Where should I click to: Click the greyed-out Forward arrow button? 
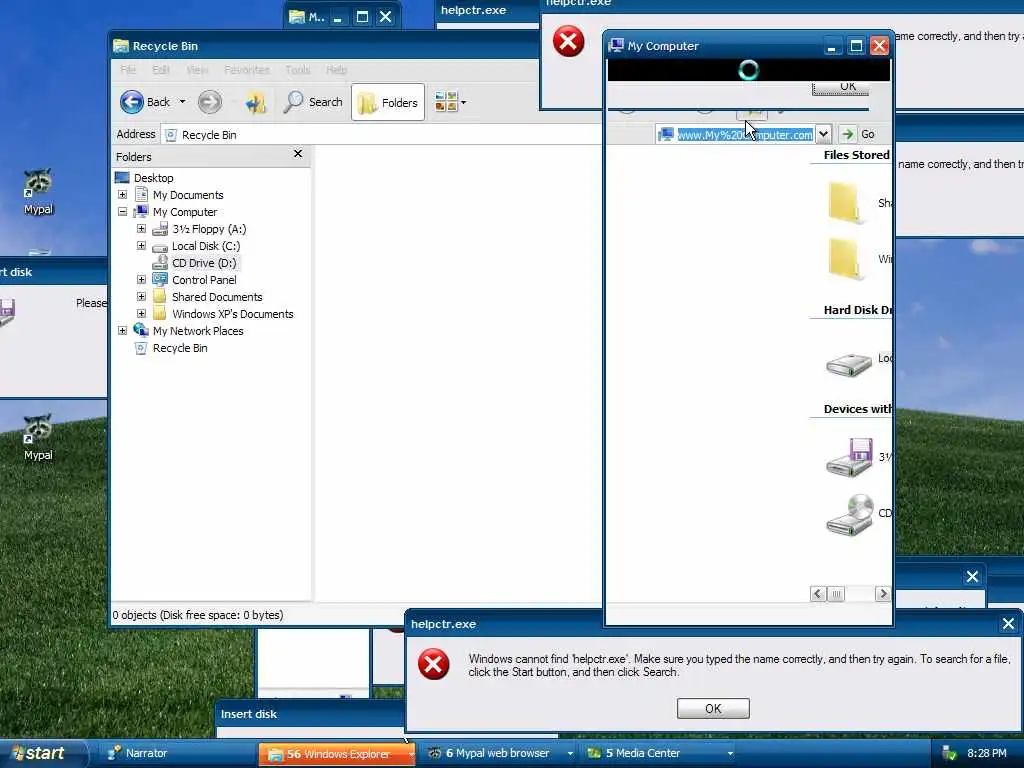[x=210, y=102]
